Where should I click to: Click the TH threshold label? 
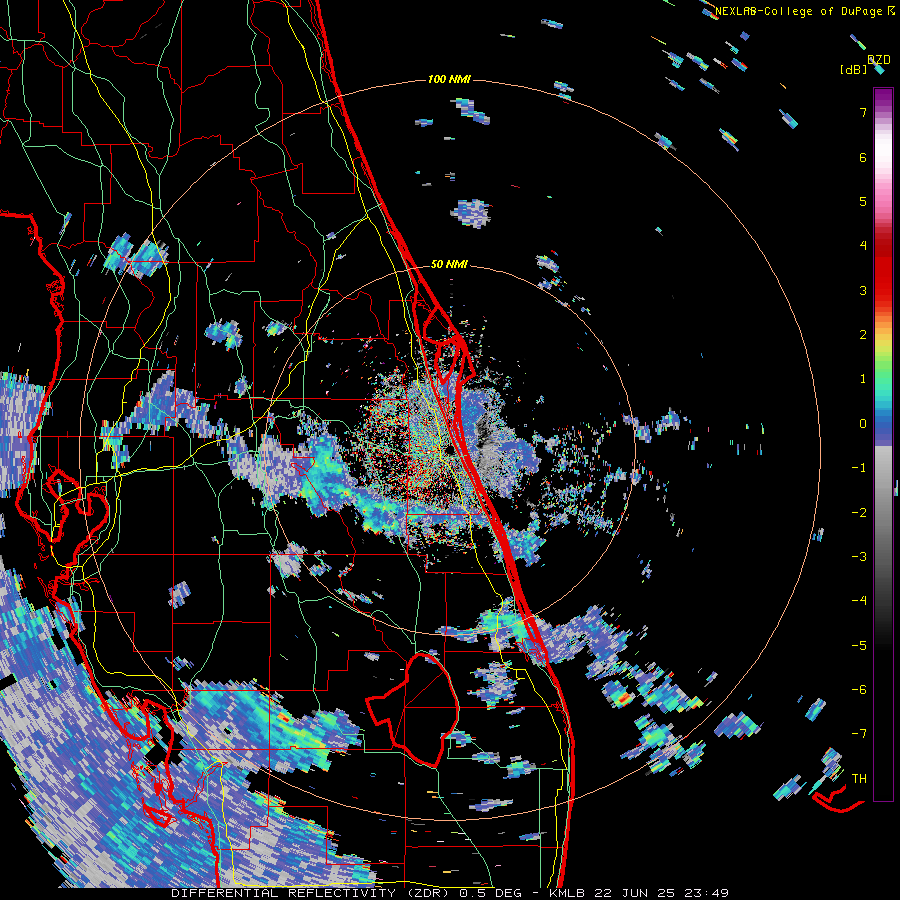click(859, 779)
